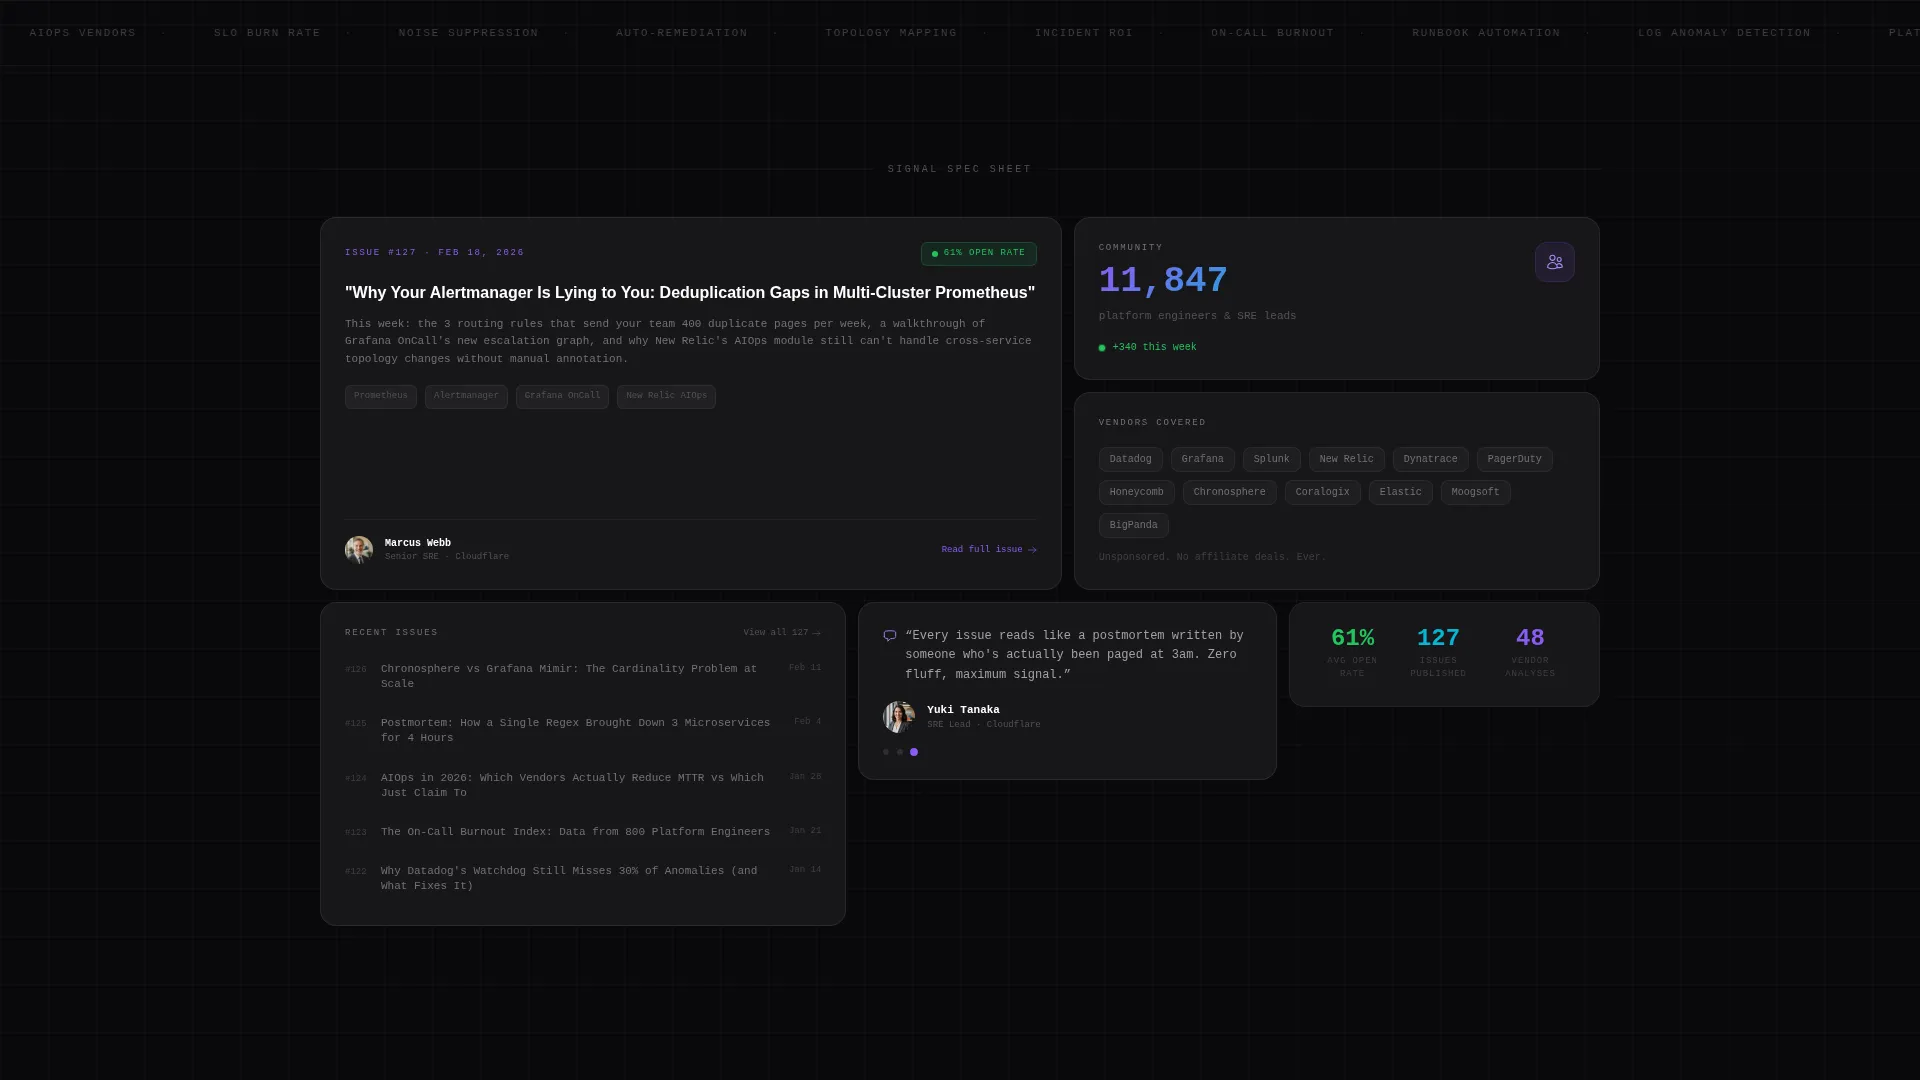This screenshot has height=1080, width=1920.
Task: Click the SLO BURN RATE ticker item
Action: click(267, 33)
